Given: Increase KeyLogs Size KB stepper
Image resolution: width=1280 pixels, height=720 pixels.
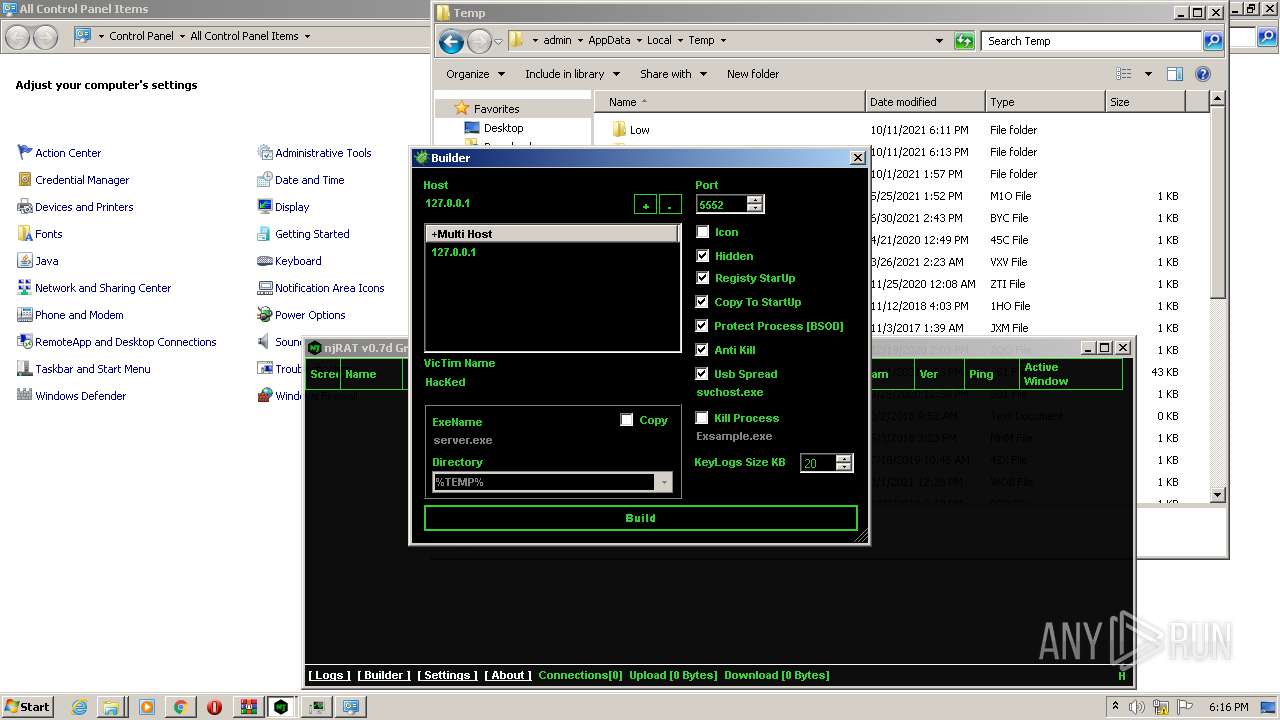Looking at the screenshot, I should tap(844, 459).
